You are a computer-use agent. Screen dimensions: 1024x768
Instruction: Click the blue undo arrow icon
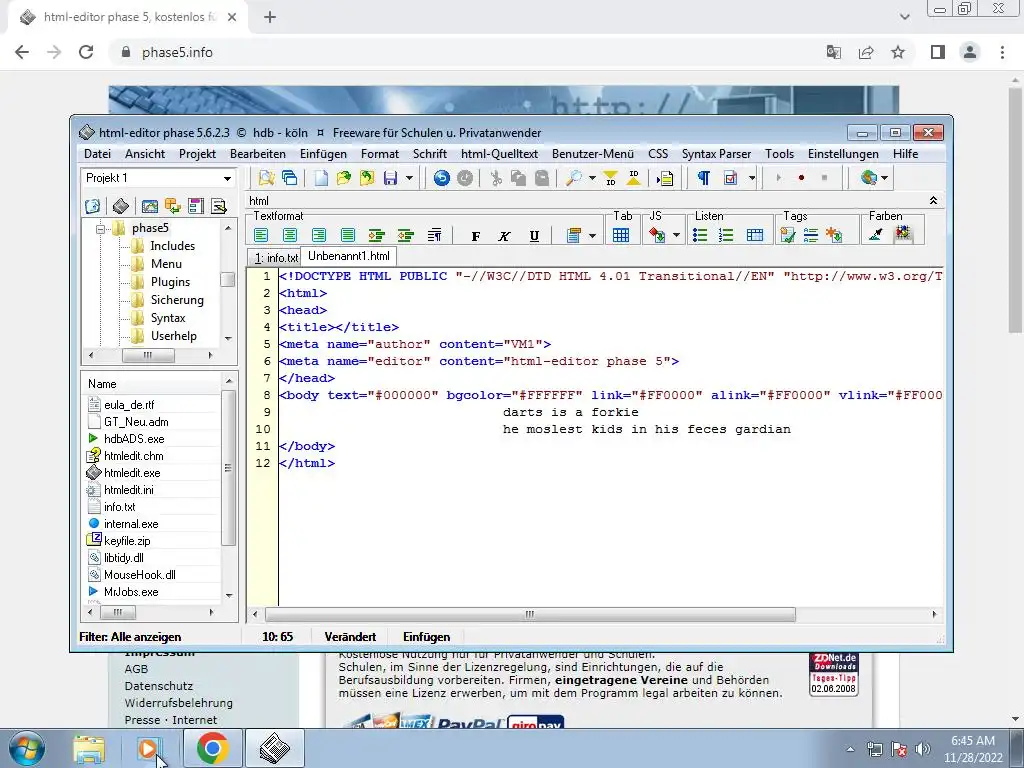[441, 178]
